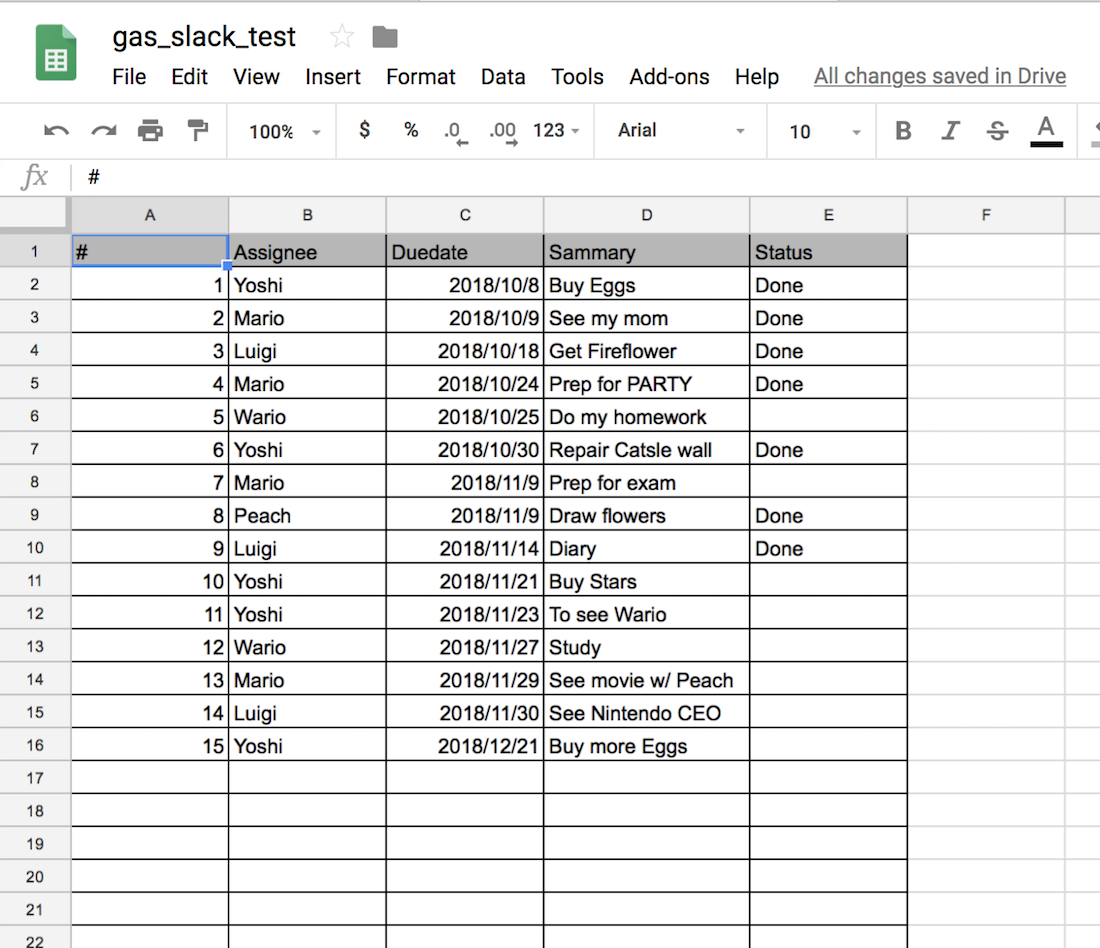
Task: Print the spreadsheet
Action: pyautogui.click(x=150, y=131)
